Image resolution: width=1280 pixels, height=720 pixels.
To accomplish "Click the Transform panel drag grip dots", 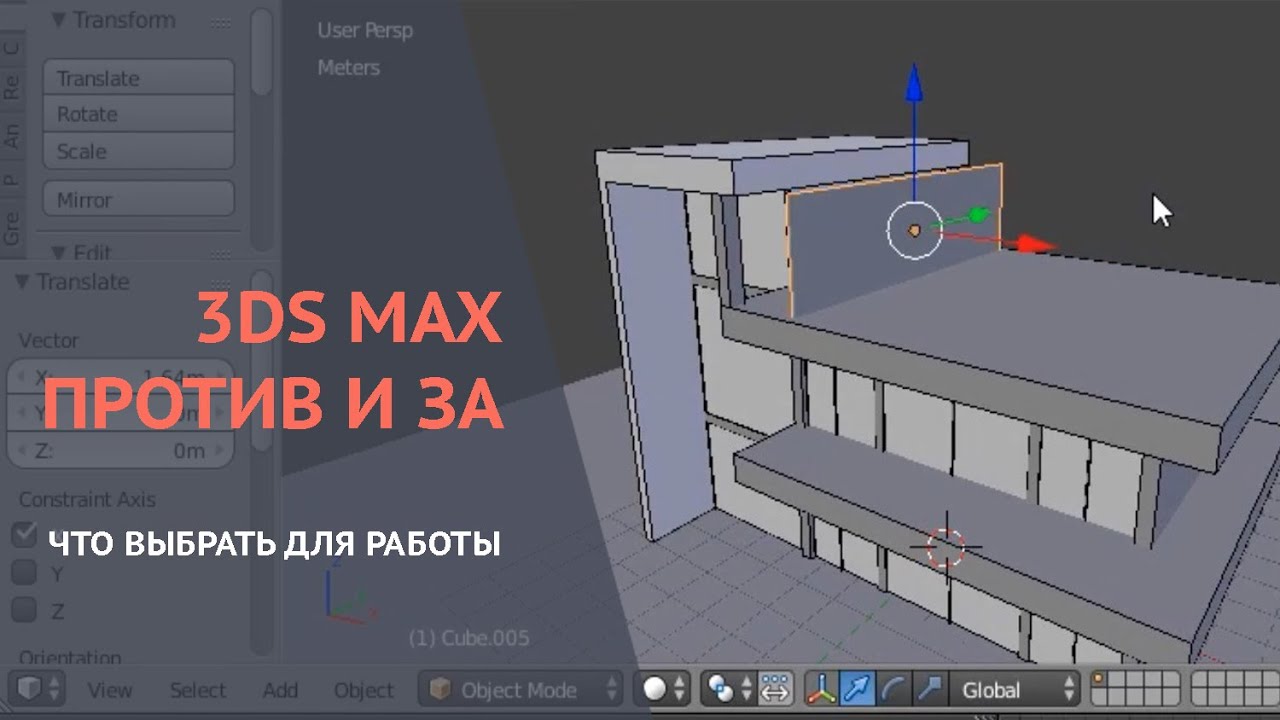I will point(223,21).
